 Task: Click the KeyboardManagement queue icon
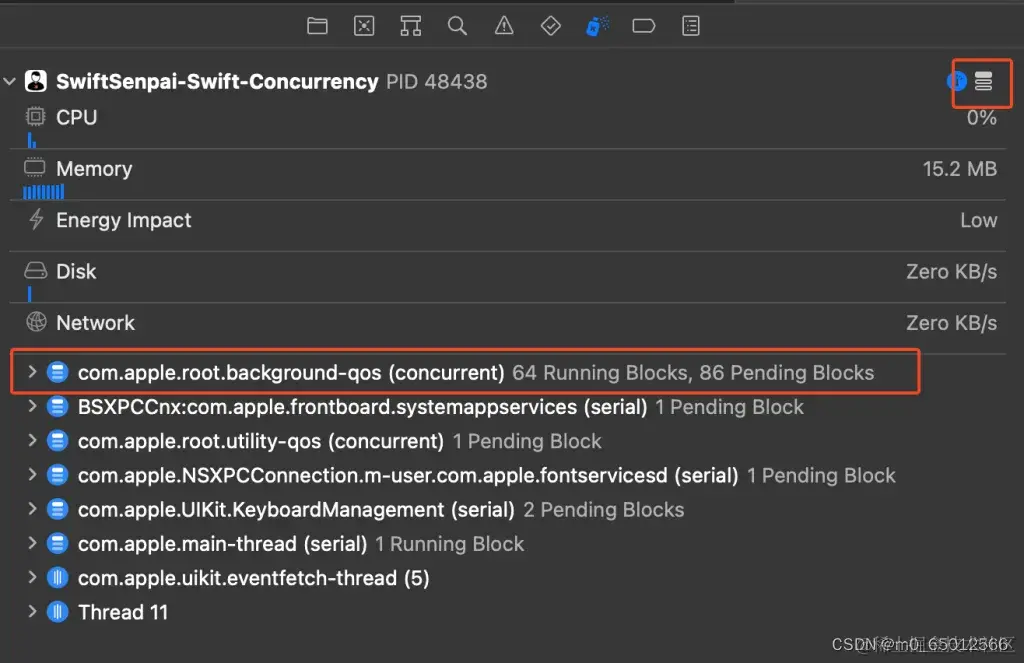[57, 509]
